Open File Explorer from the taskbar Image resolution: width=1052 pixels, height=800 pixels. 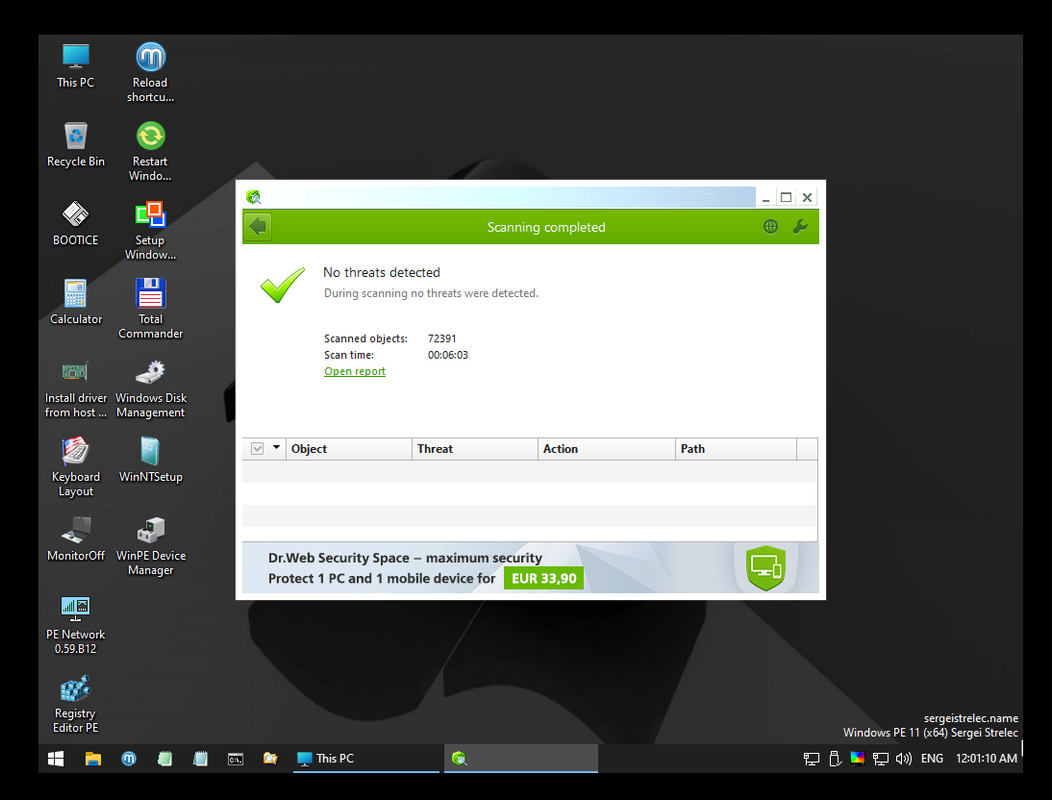[93, 758]
